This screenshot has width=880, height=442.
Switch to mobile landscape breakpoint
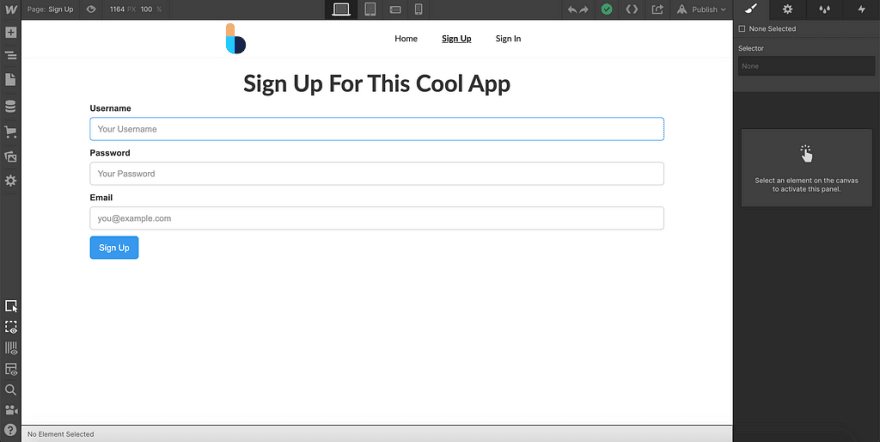coord(395,10)
